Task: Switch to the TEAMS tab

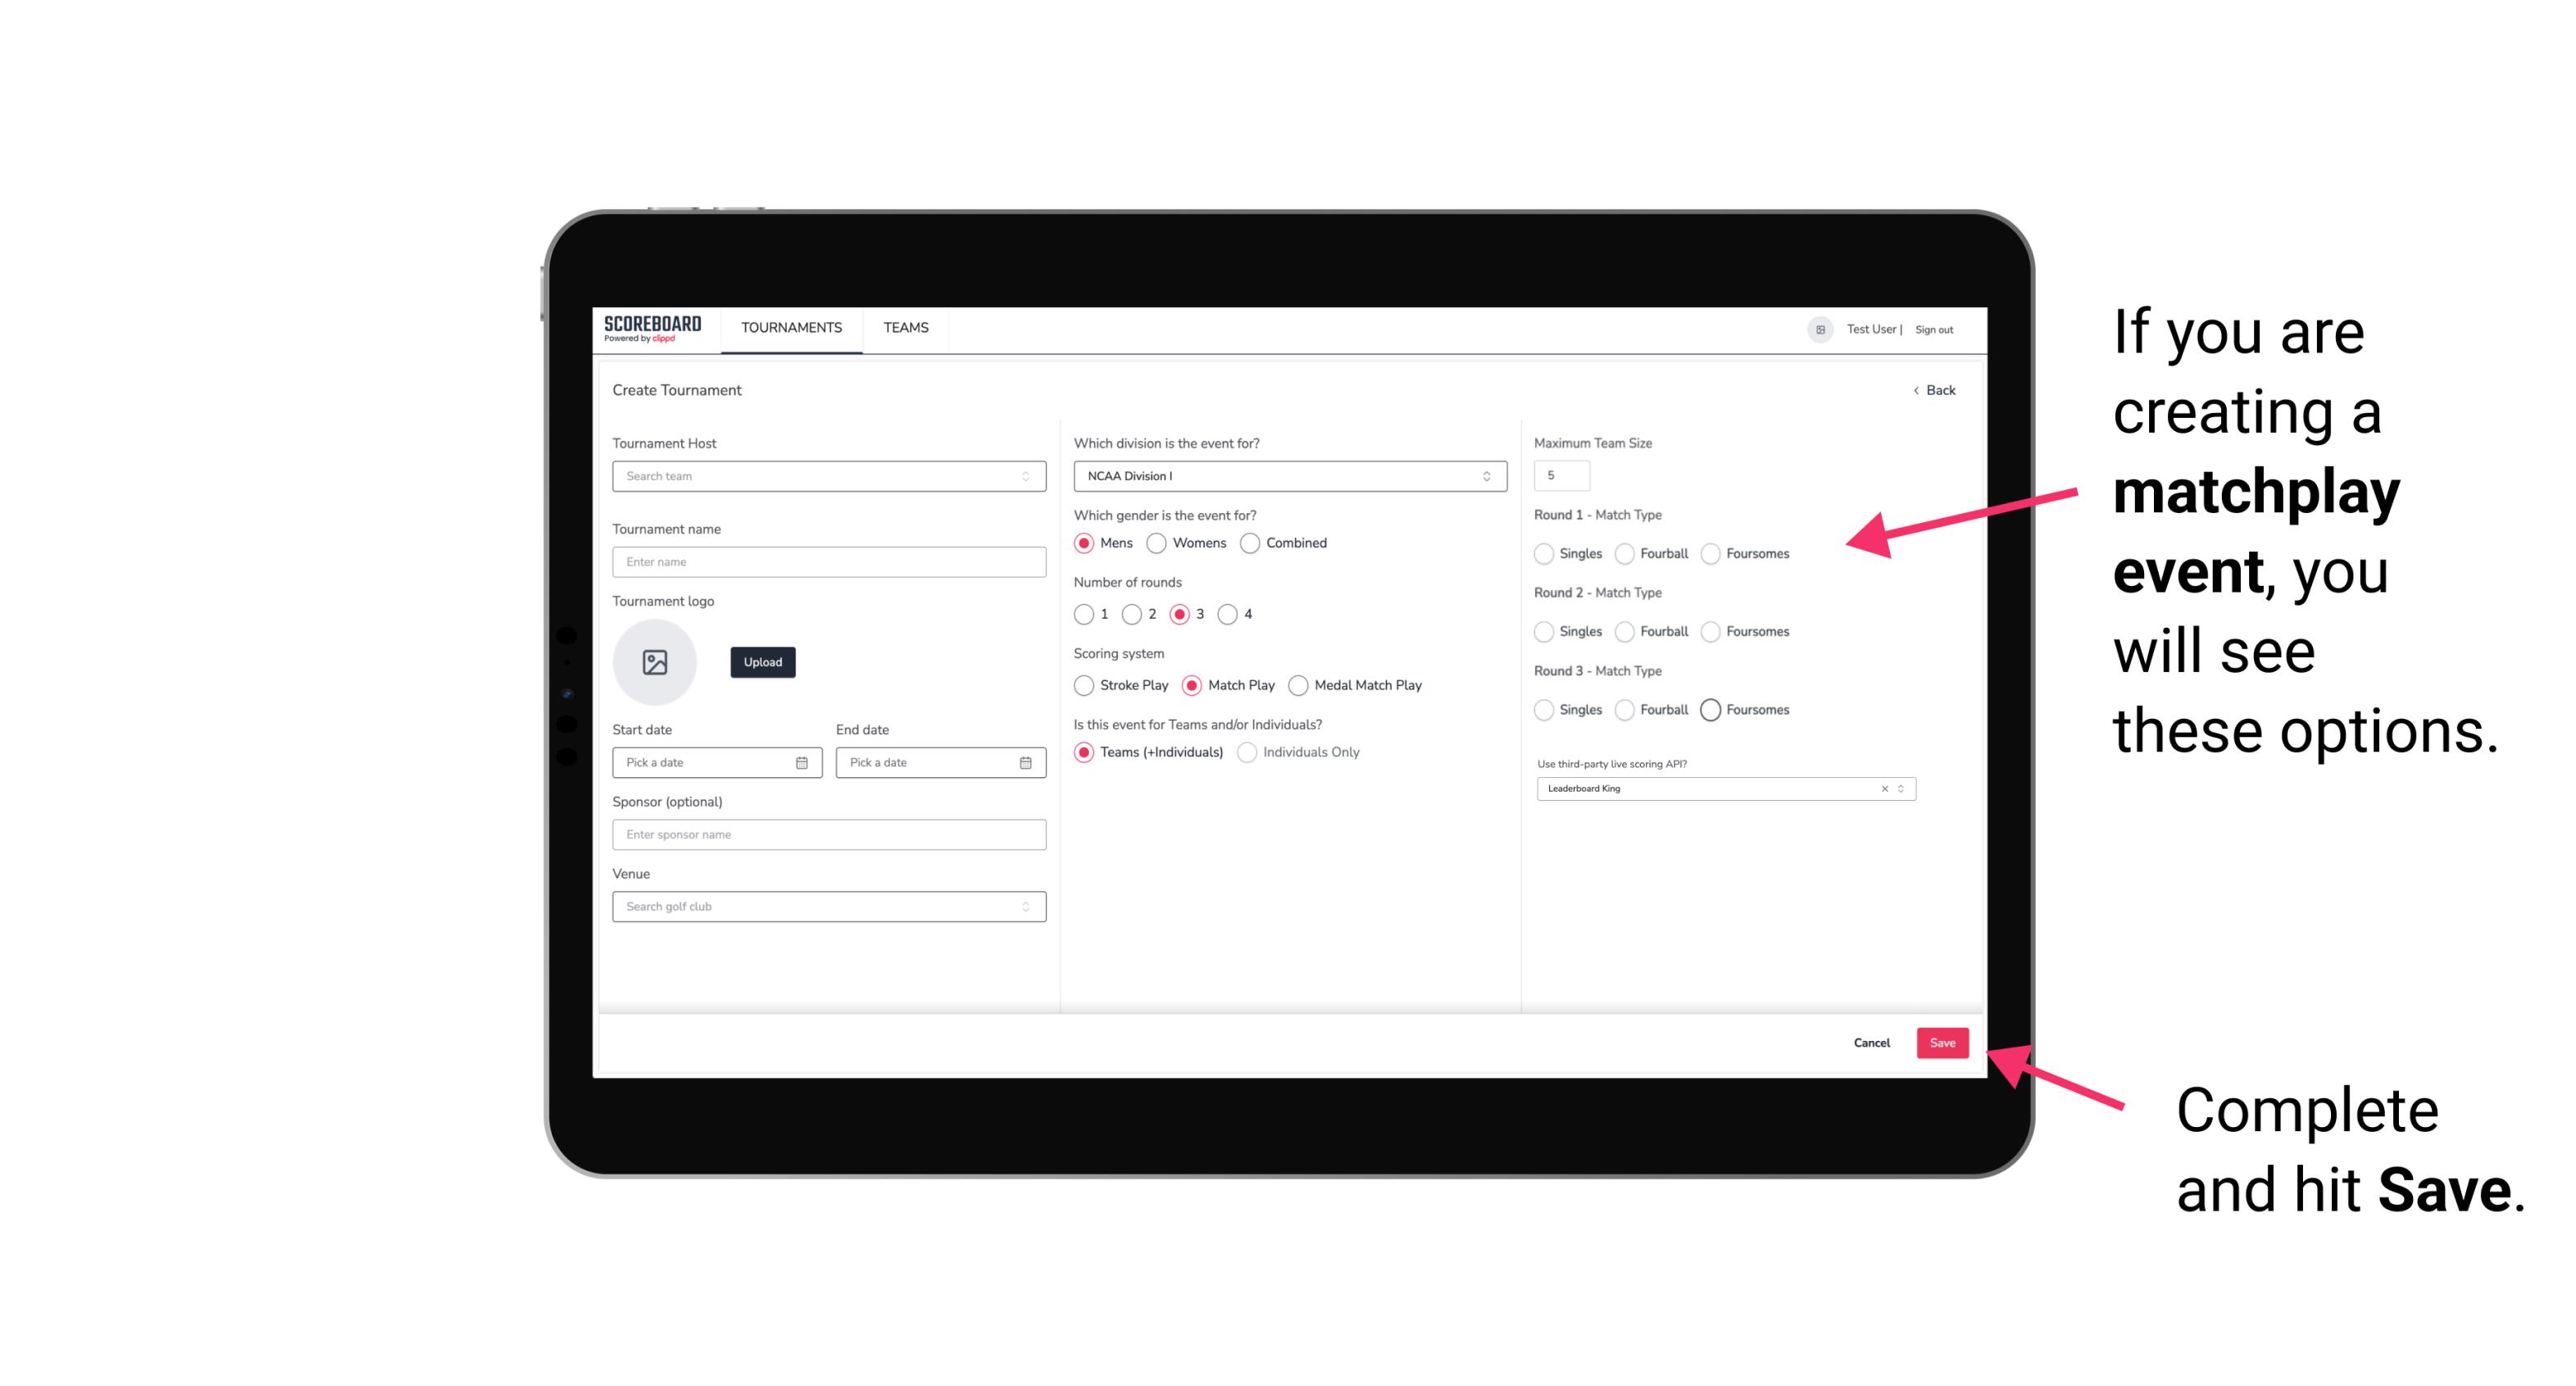Action: point(906,329)
